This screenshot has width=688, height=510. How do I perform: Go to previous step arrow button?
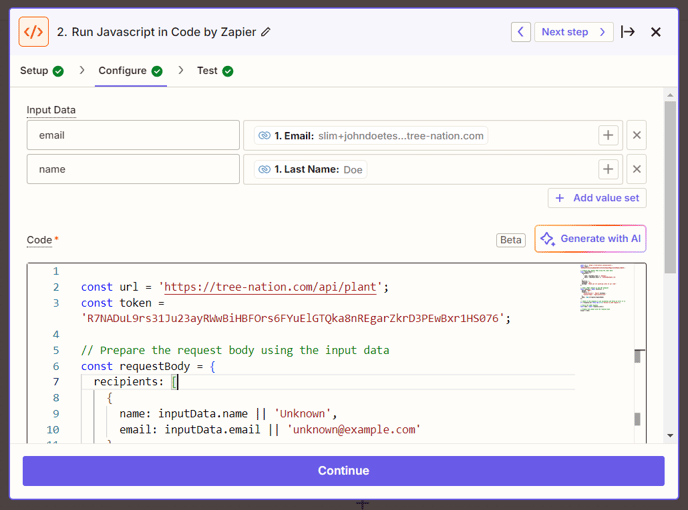pos(521,32)
